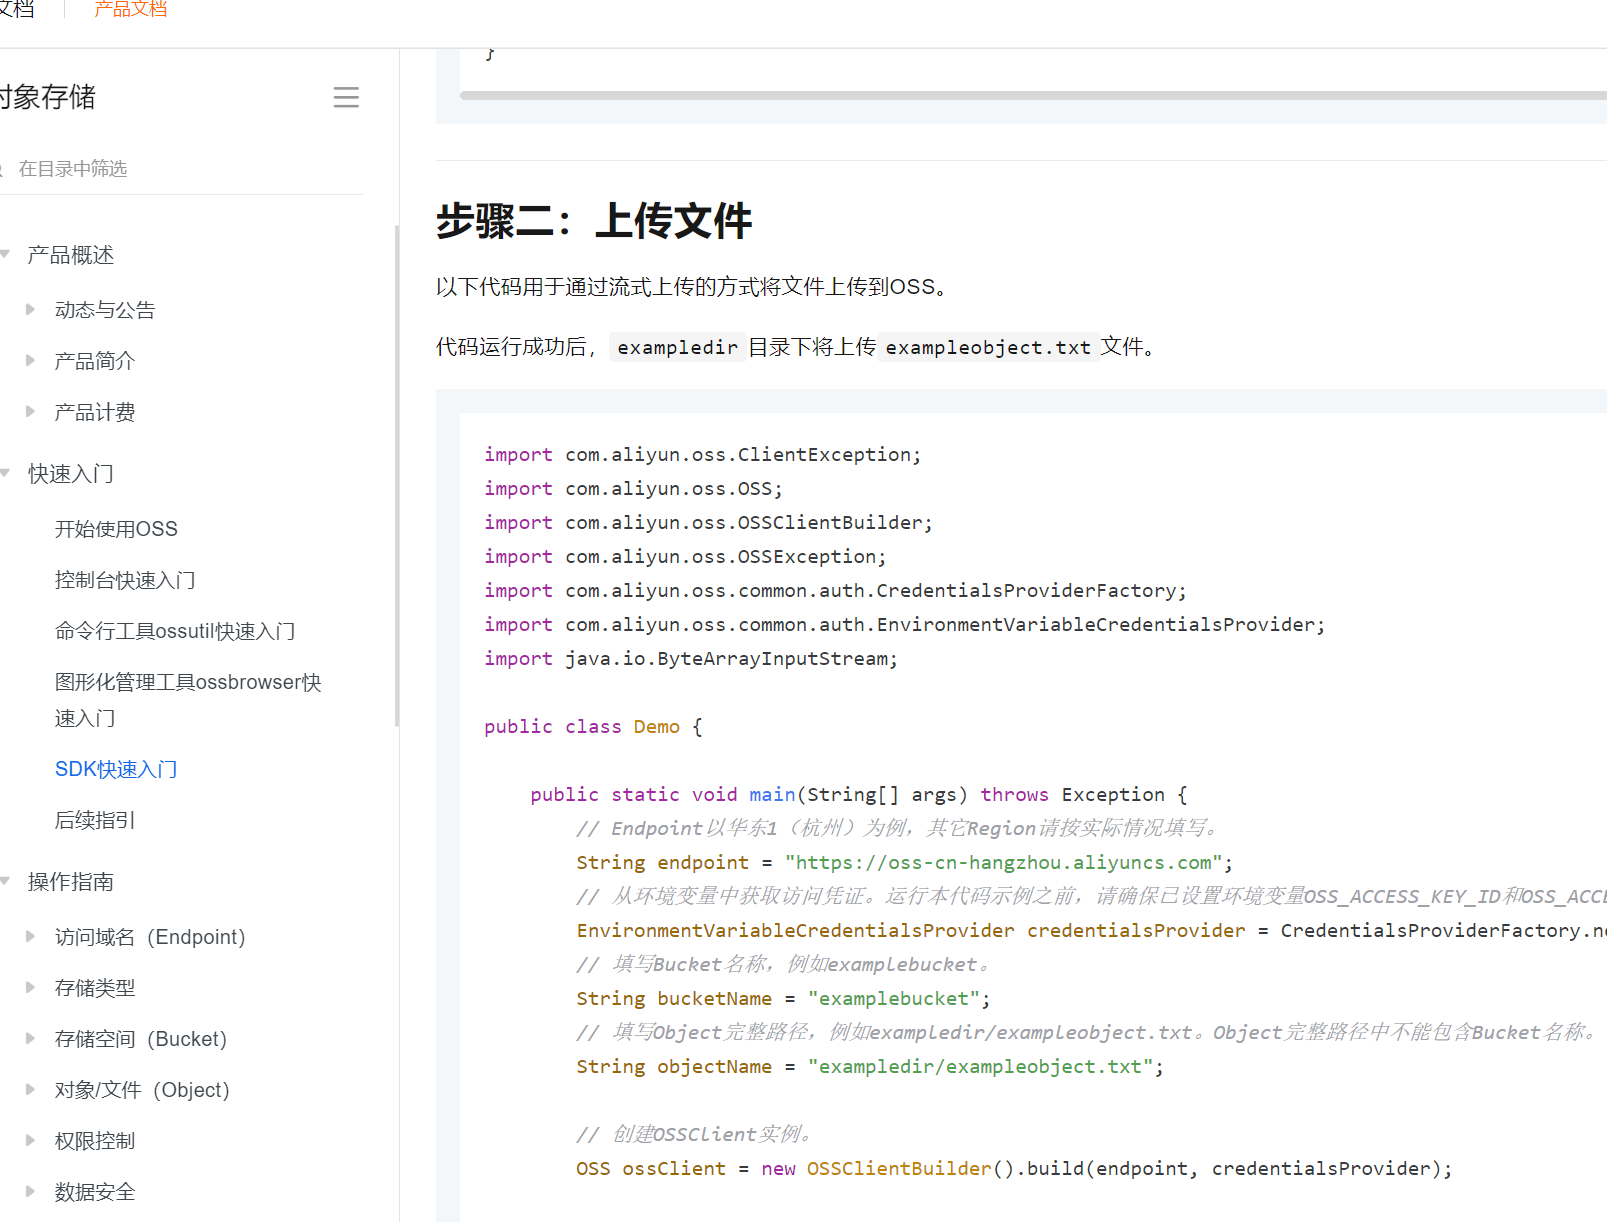Click the public class Demo line
The width and height of the screenshot is (1607, 1222).
click(593, 727)
